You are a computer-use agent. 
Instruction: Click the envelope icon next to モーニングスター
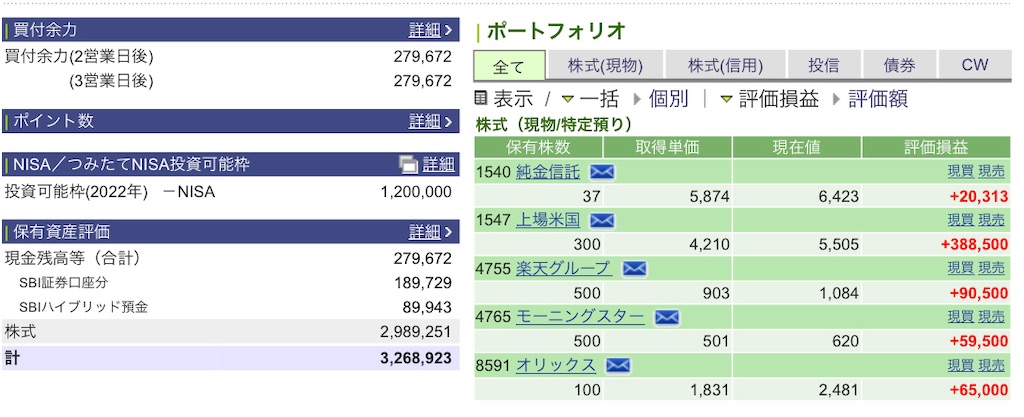pos(666,317)
